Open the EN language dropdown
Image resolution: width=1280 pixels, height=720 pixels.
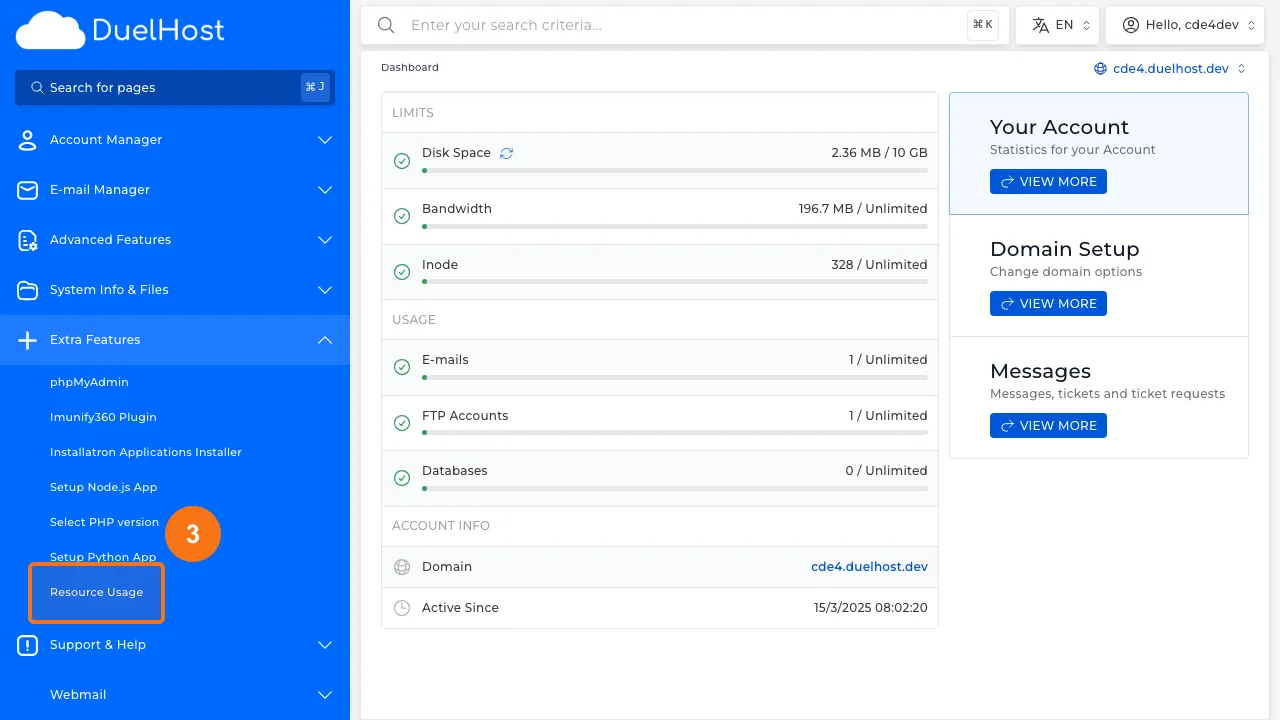pos(1057,25)
